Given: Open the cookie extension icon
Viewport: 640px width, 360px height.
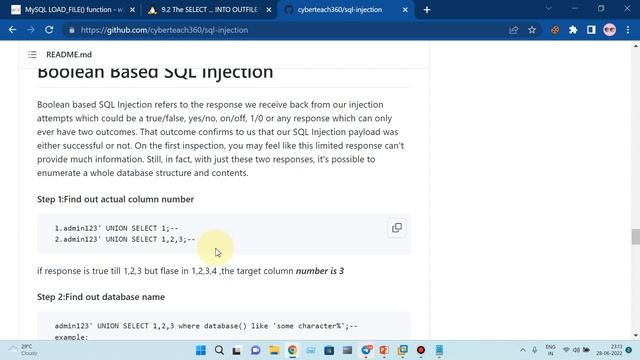Looking at the screenshot, I should [x=555, y=30].
